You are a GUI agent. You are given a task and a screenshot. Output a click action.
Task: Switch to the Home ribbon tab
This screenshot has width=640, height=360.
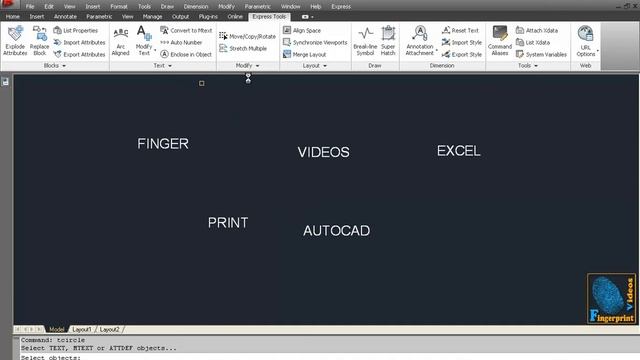pos(13,17)
